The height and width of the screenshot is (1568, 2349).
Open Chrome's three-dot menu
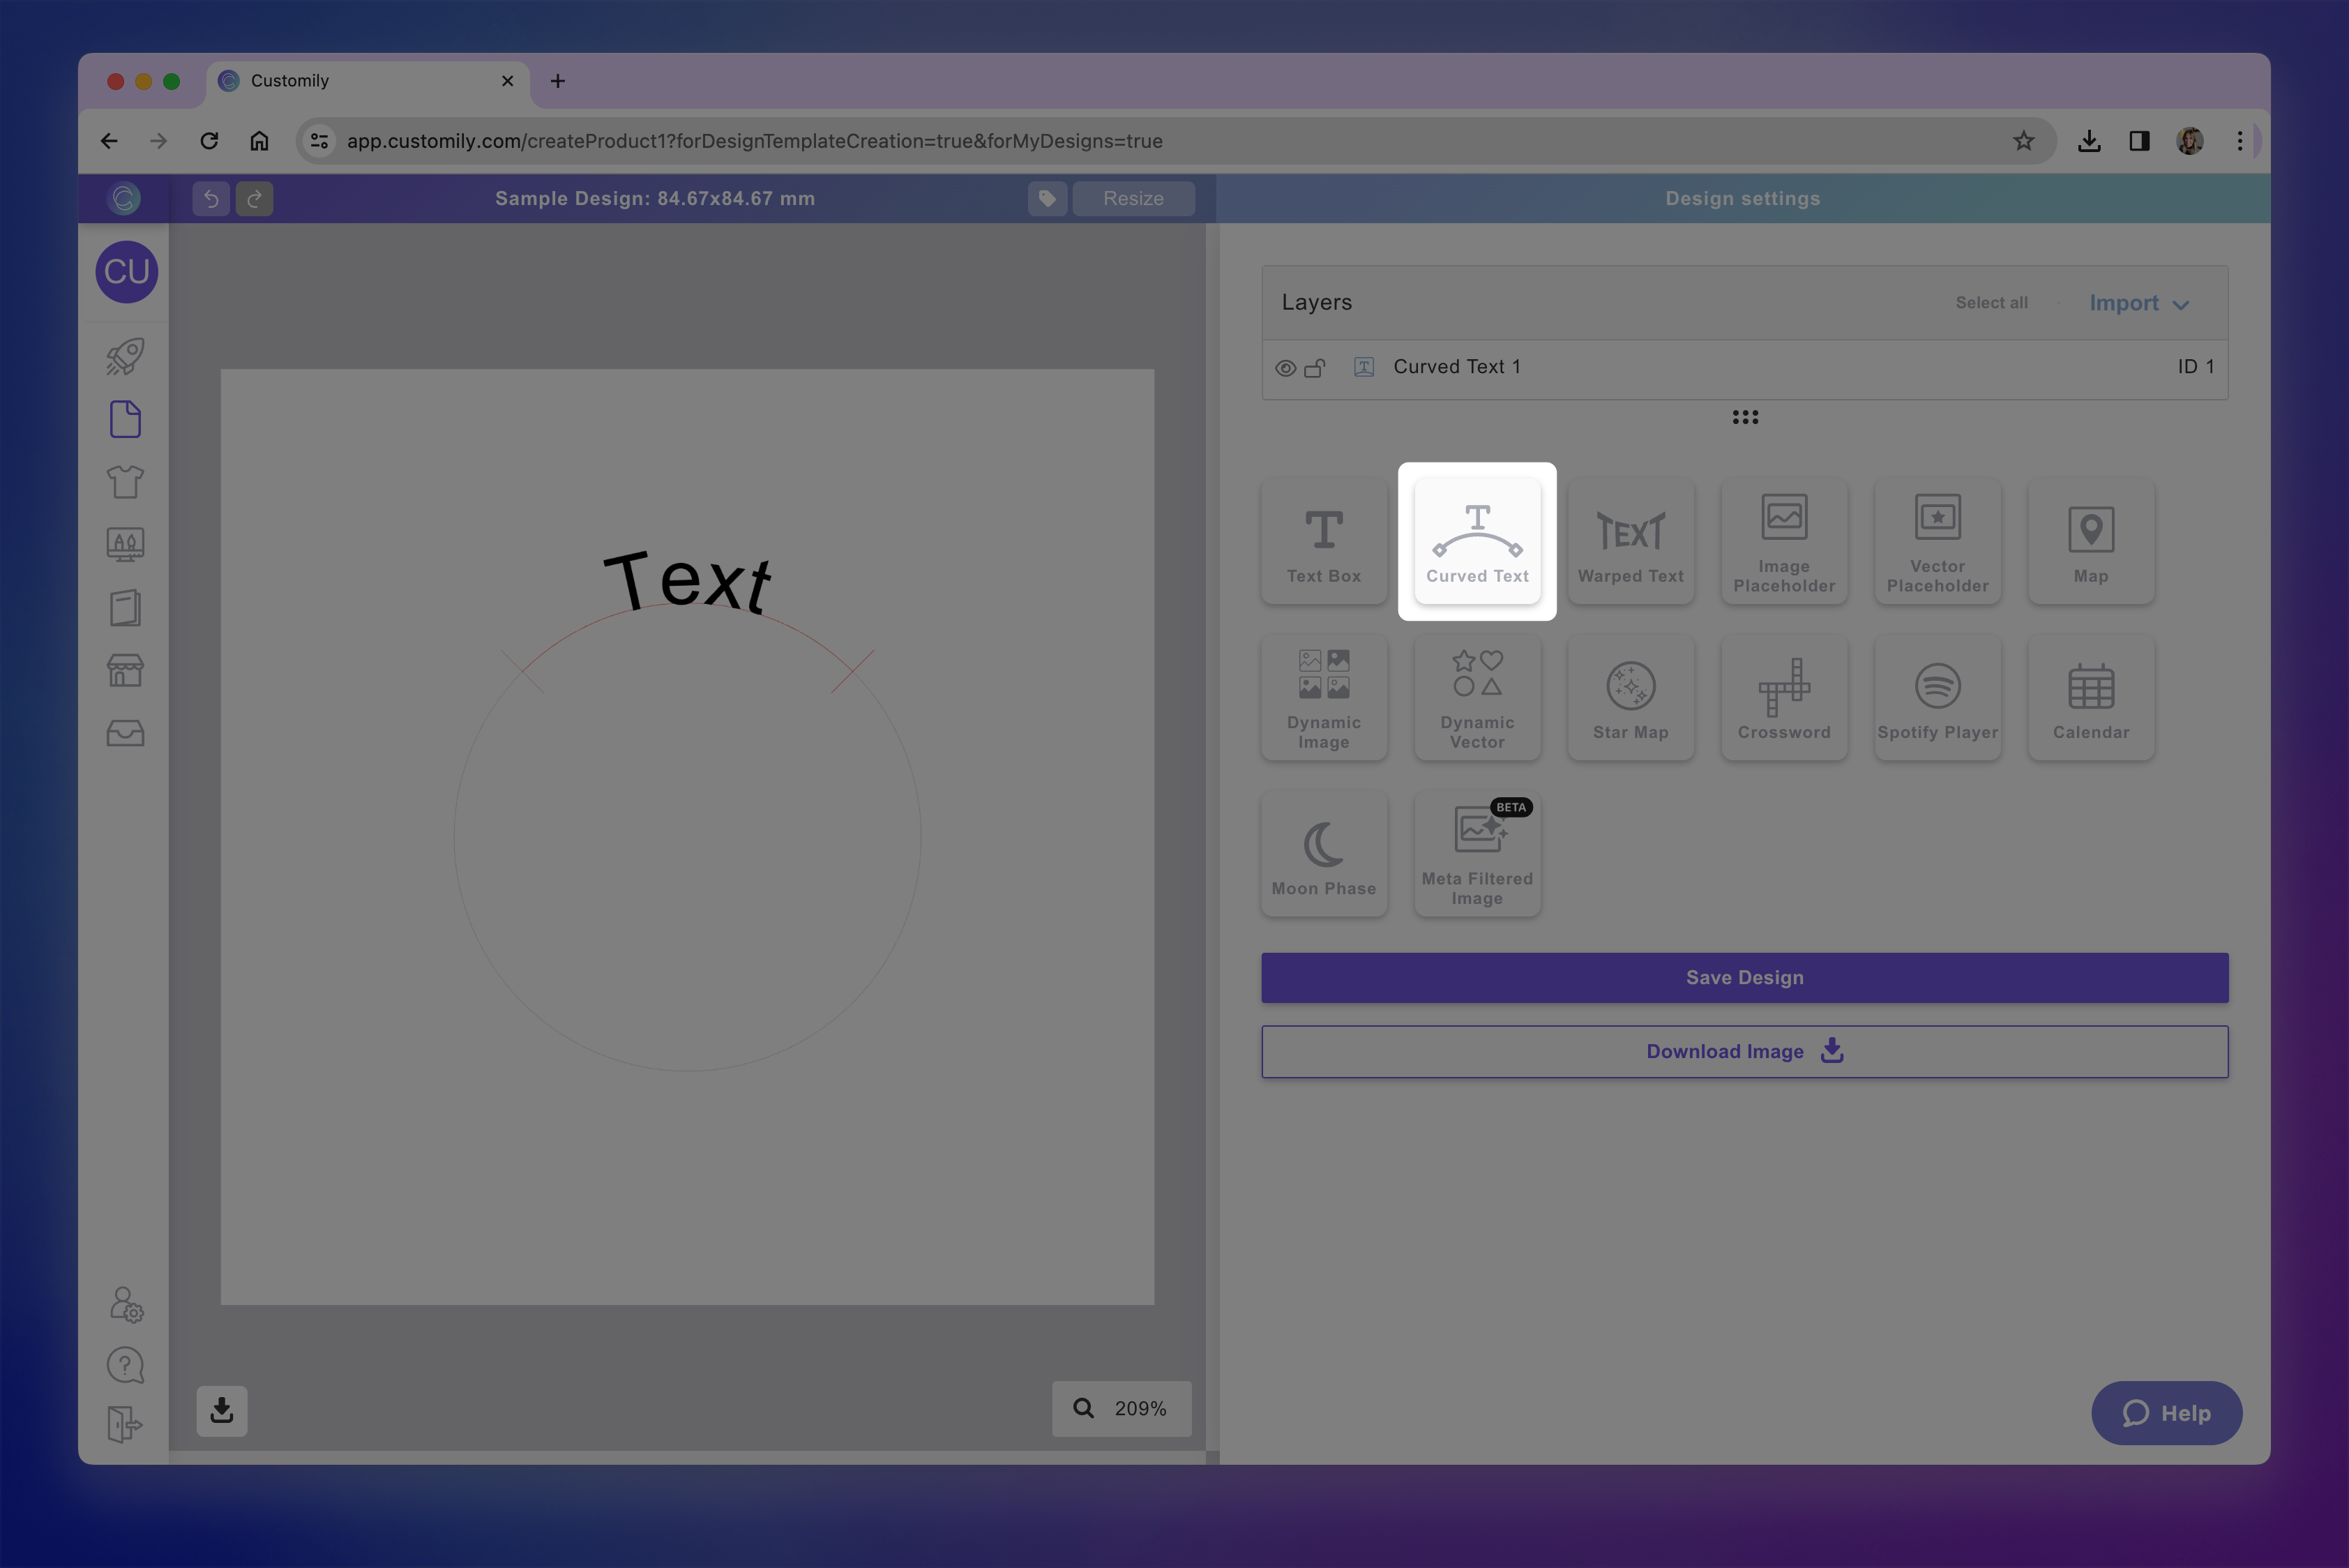pos(2240,141)
